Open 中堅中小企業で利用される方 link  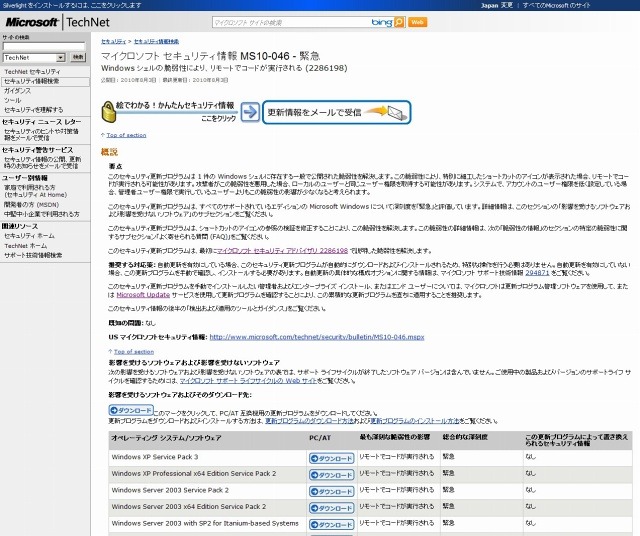[x=42, y=214]
